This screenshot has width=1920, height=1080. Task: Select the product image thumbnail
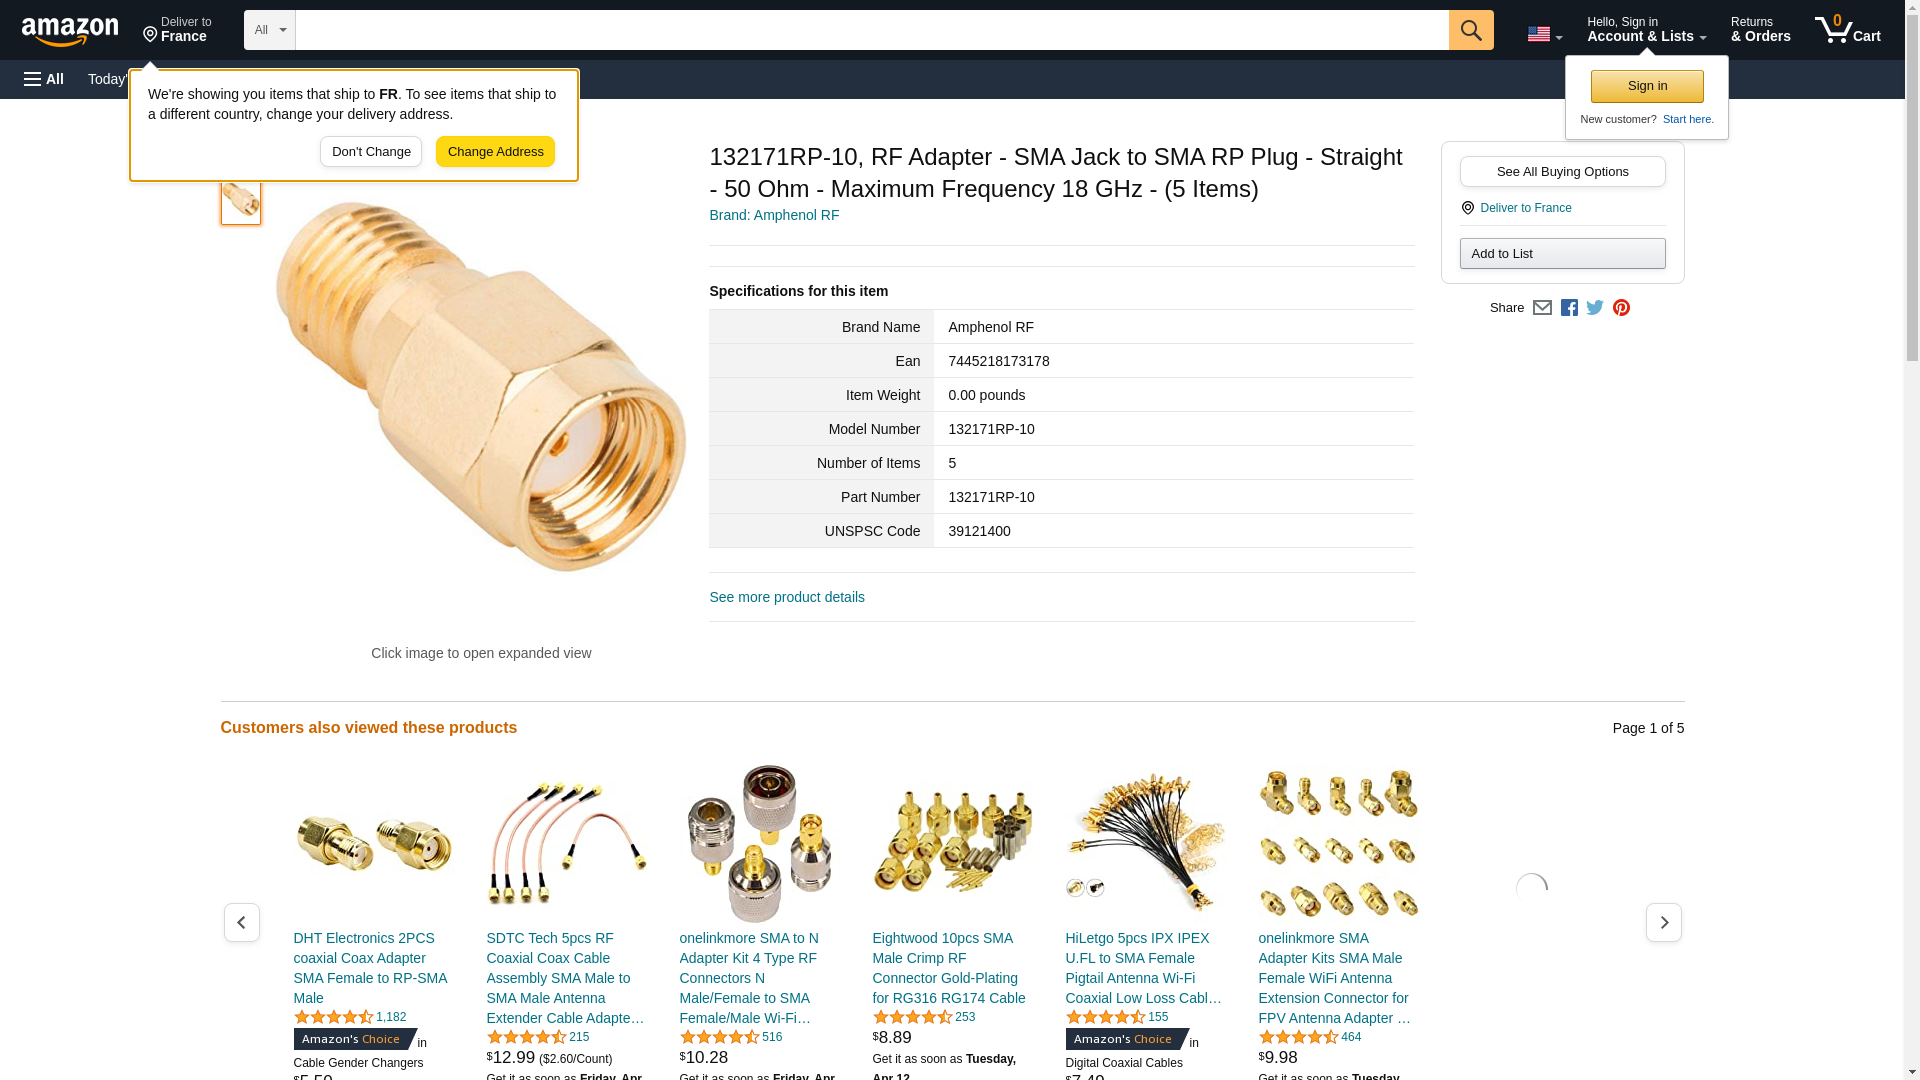coord(241,201)
